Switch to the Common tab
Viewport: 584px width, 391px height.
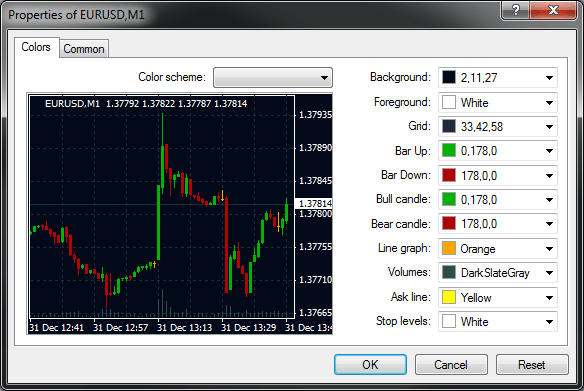[x=84, y=49]
